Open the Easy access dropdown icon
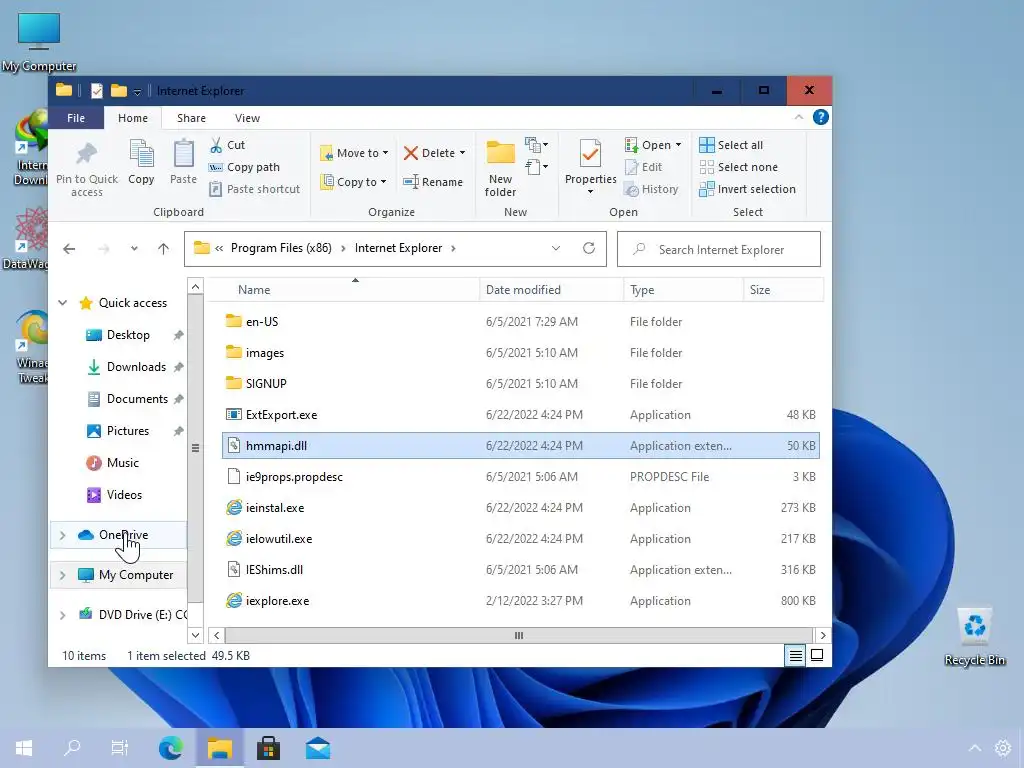 point(537,167)
